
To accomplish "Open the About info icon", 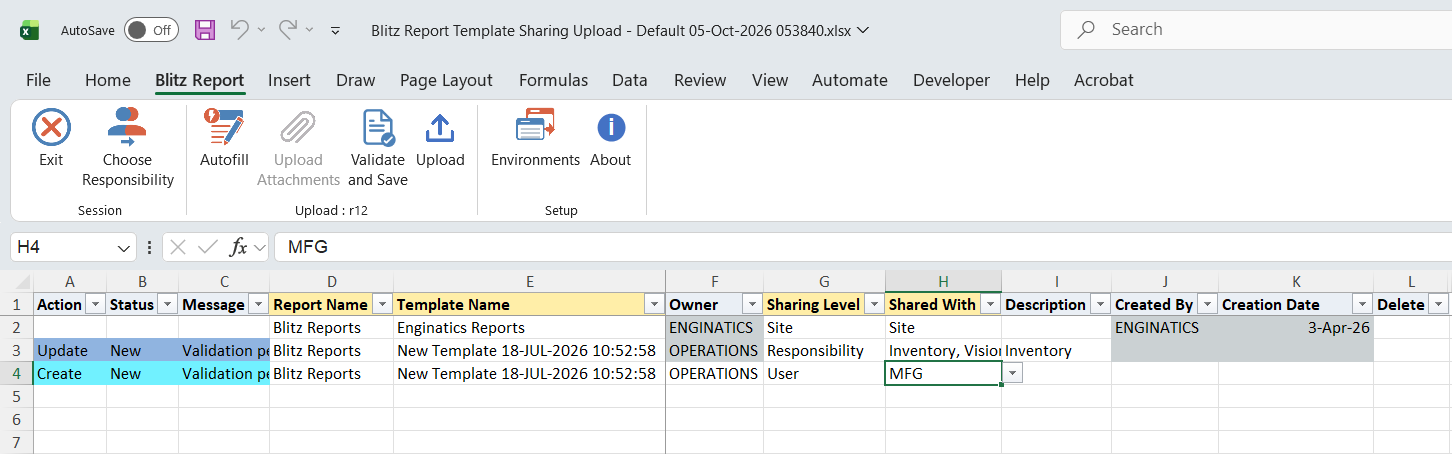I will pyautogui.click(x=610, y=128).
